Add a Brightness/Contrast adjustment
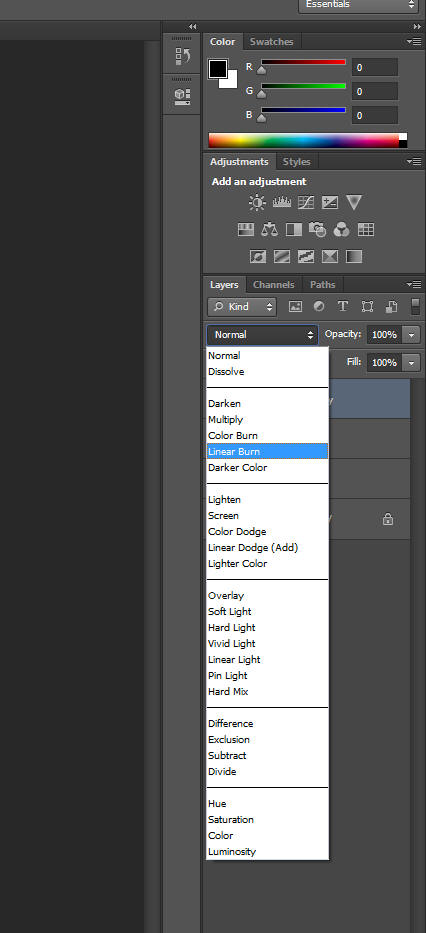The height and width of the screenshot is (933, 426). 257,203
